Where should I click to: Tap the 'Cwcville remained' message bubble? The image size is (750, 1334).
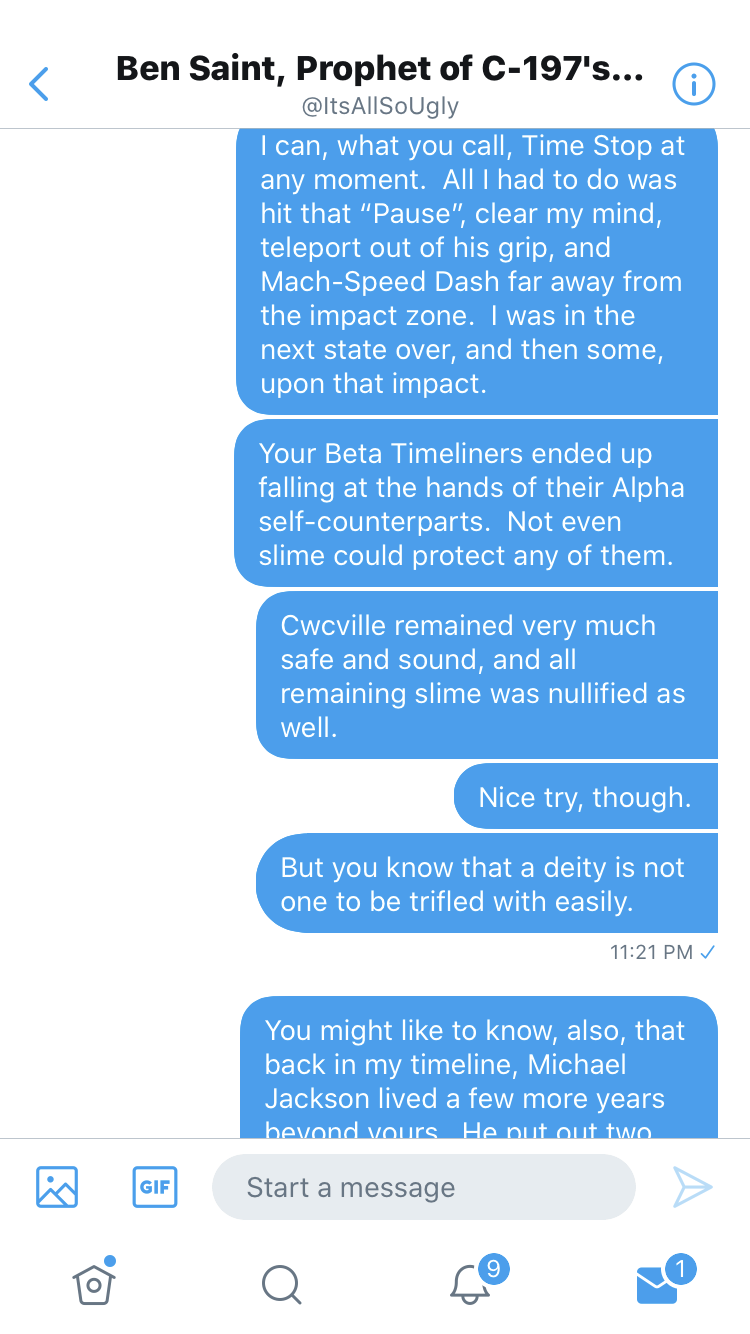(486, 676)
